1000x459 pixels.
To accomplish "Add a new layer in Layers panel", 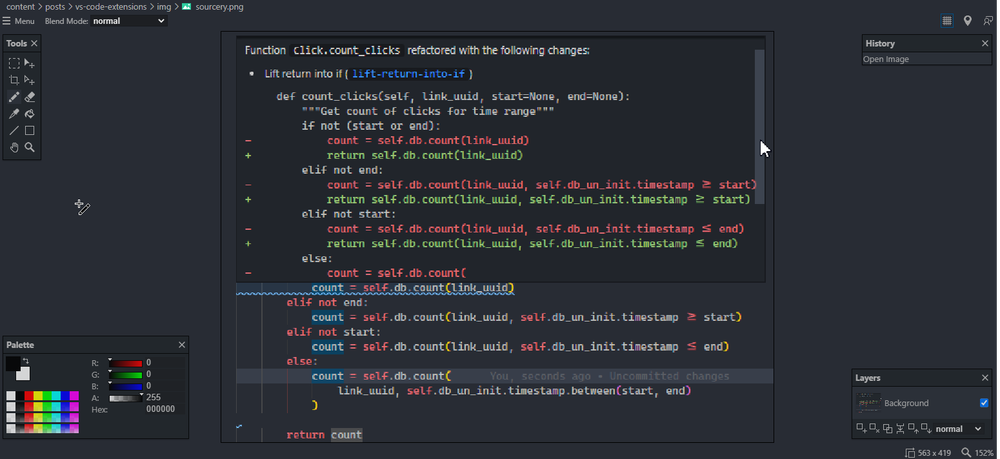I will pos(862,428).
